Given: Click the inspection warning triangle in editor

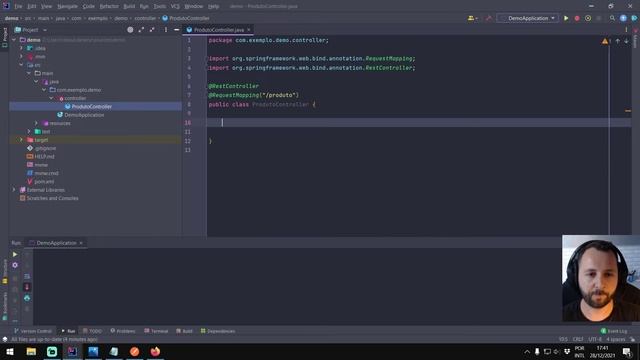Looking at the screenshot, I should click(604, 41).
